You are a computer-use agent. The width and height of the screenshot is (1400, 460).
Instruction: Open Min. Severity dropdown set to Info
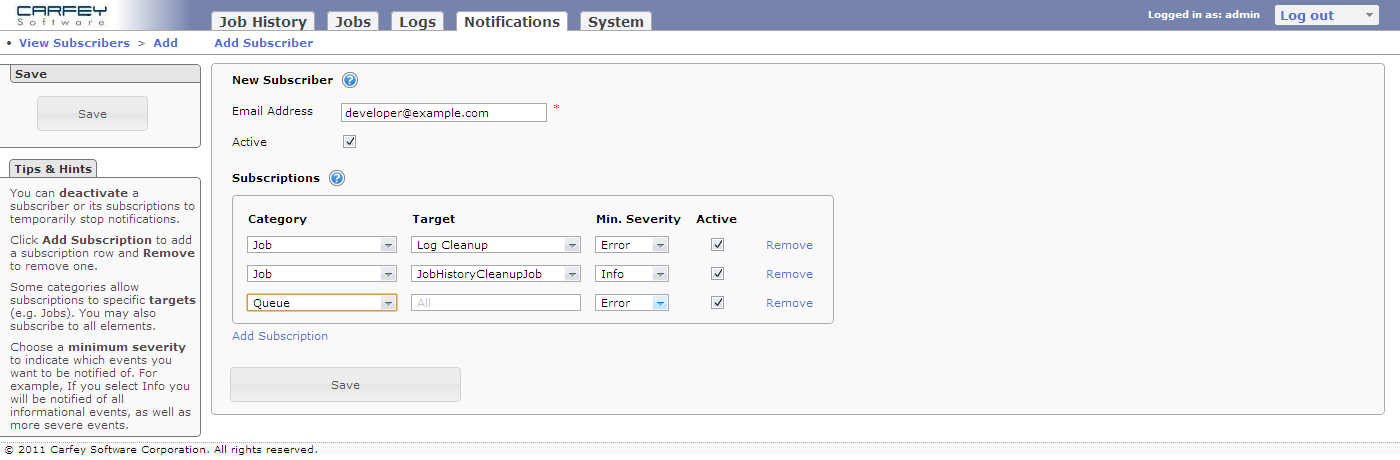(632, 274)
